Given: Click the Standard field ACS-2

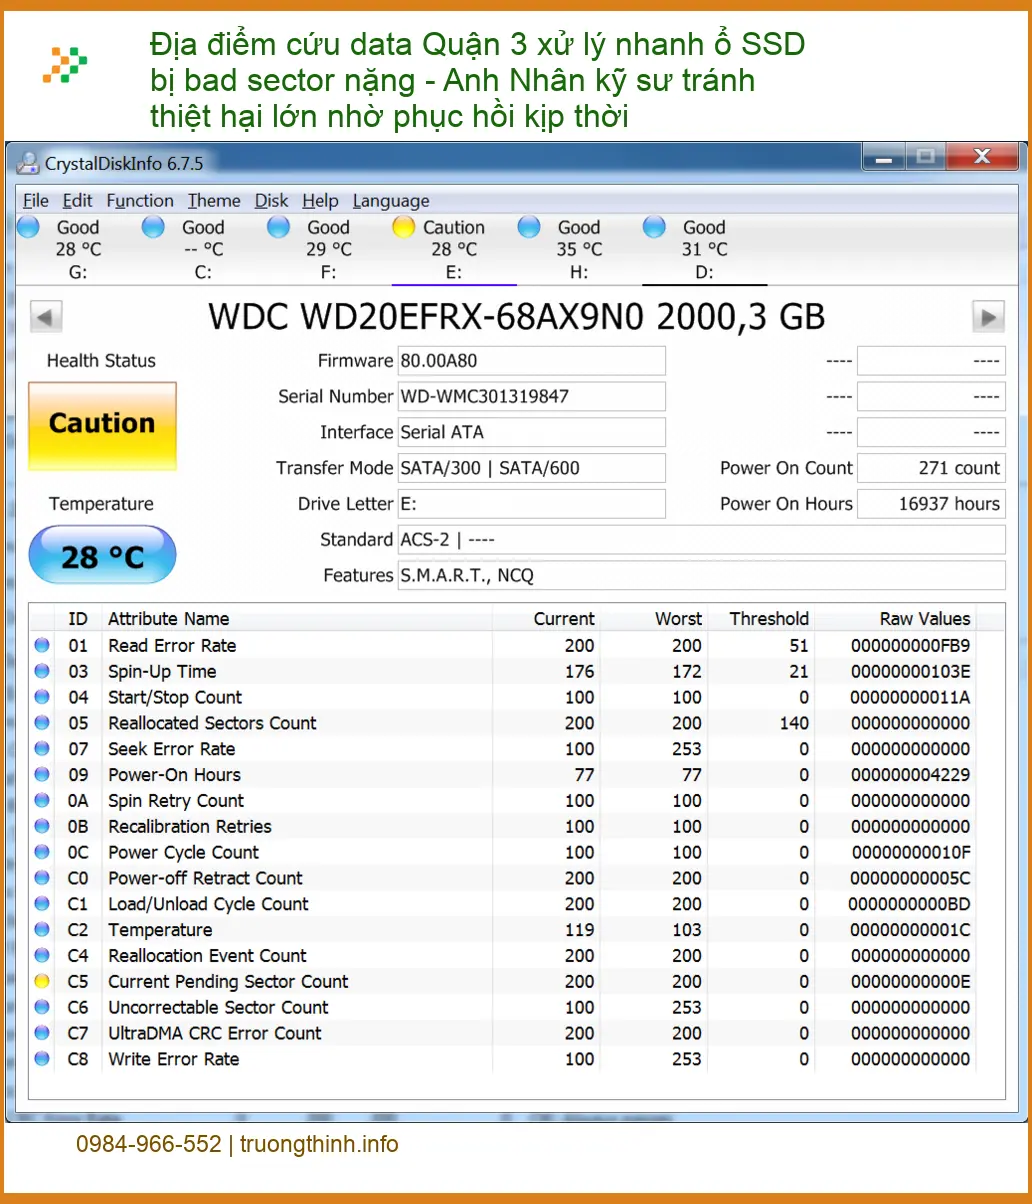Looking at the screenshot, I should point(702,539).
